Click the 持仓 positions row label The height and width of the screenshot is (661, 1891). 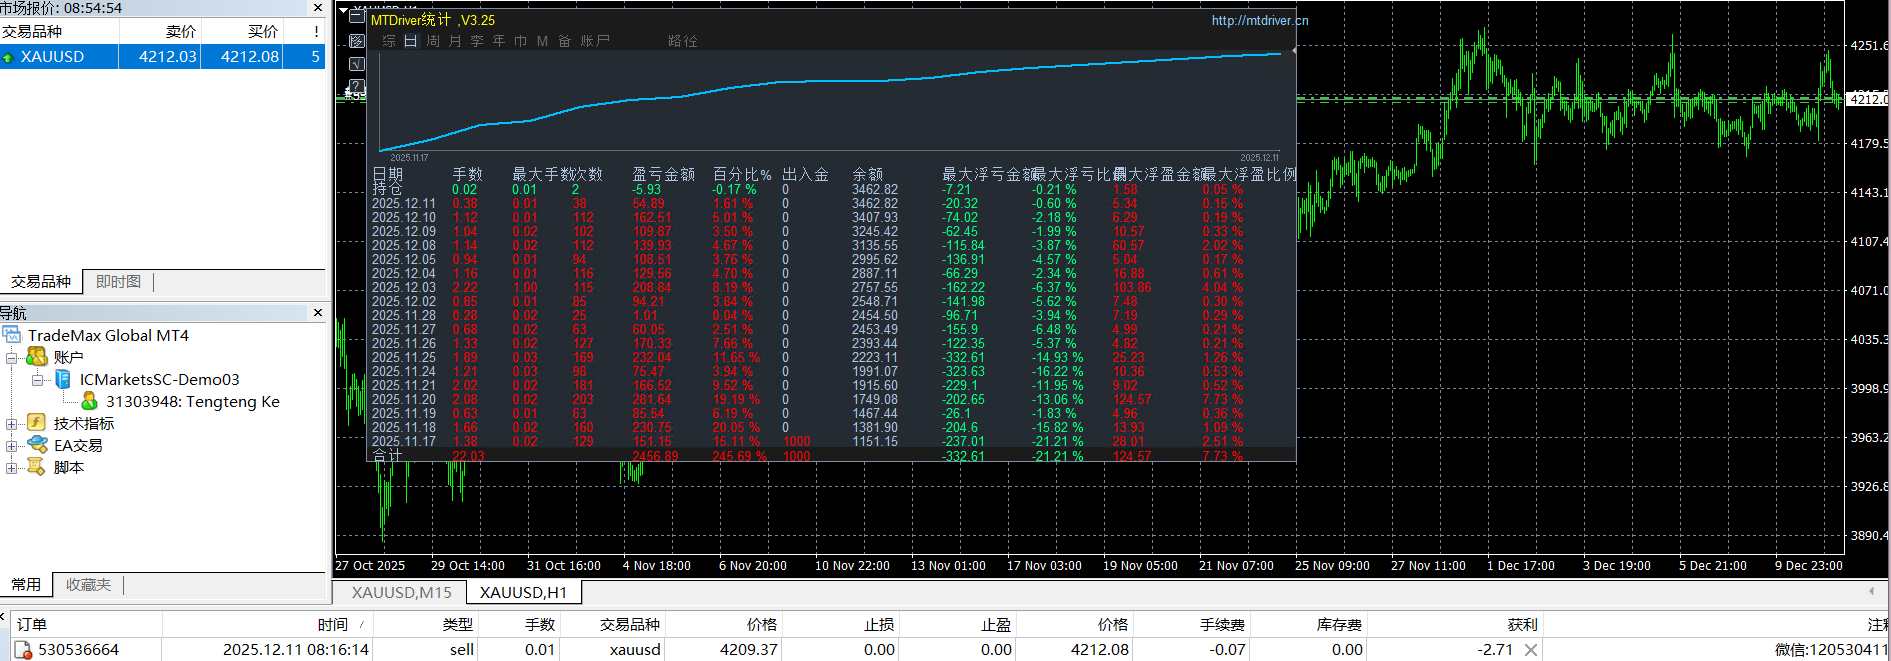click(388, 189)
